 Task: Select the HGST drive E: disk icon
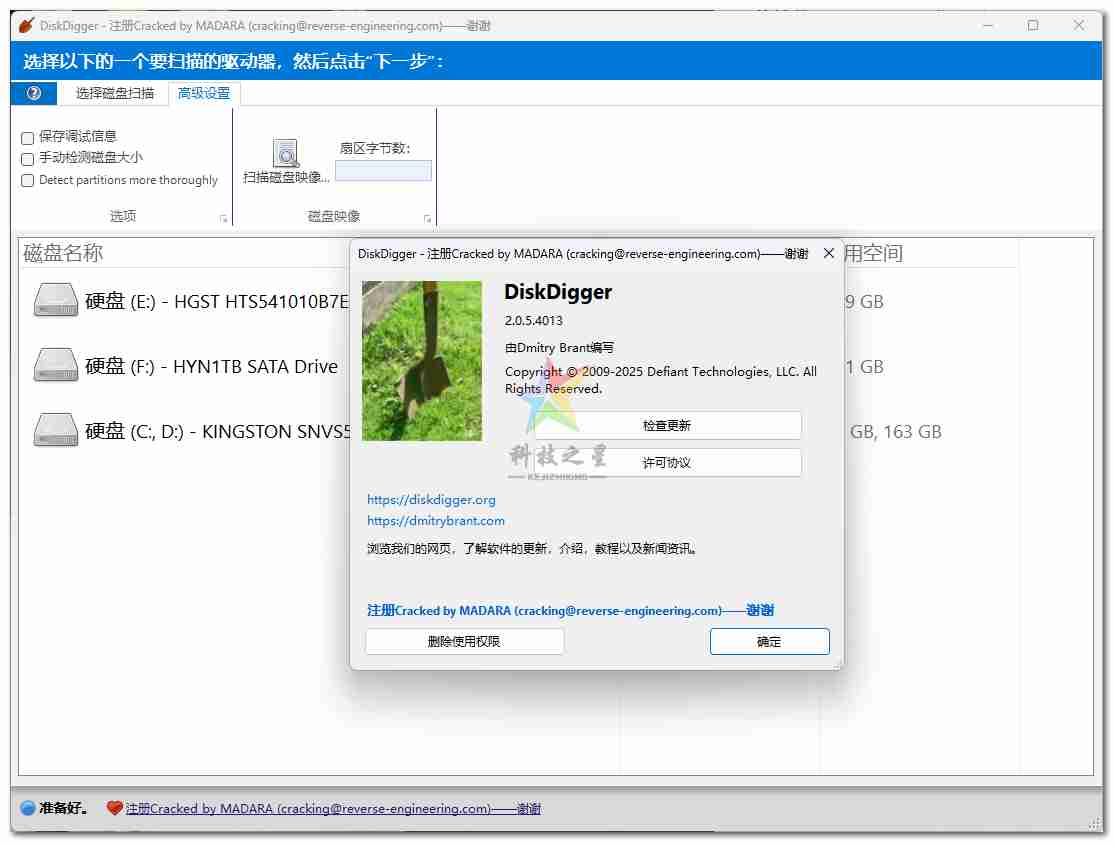pyautogui.click(x=55, y=300)
